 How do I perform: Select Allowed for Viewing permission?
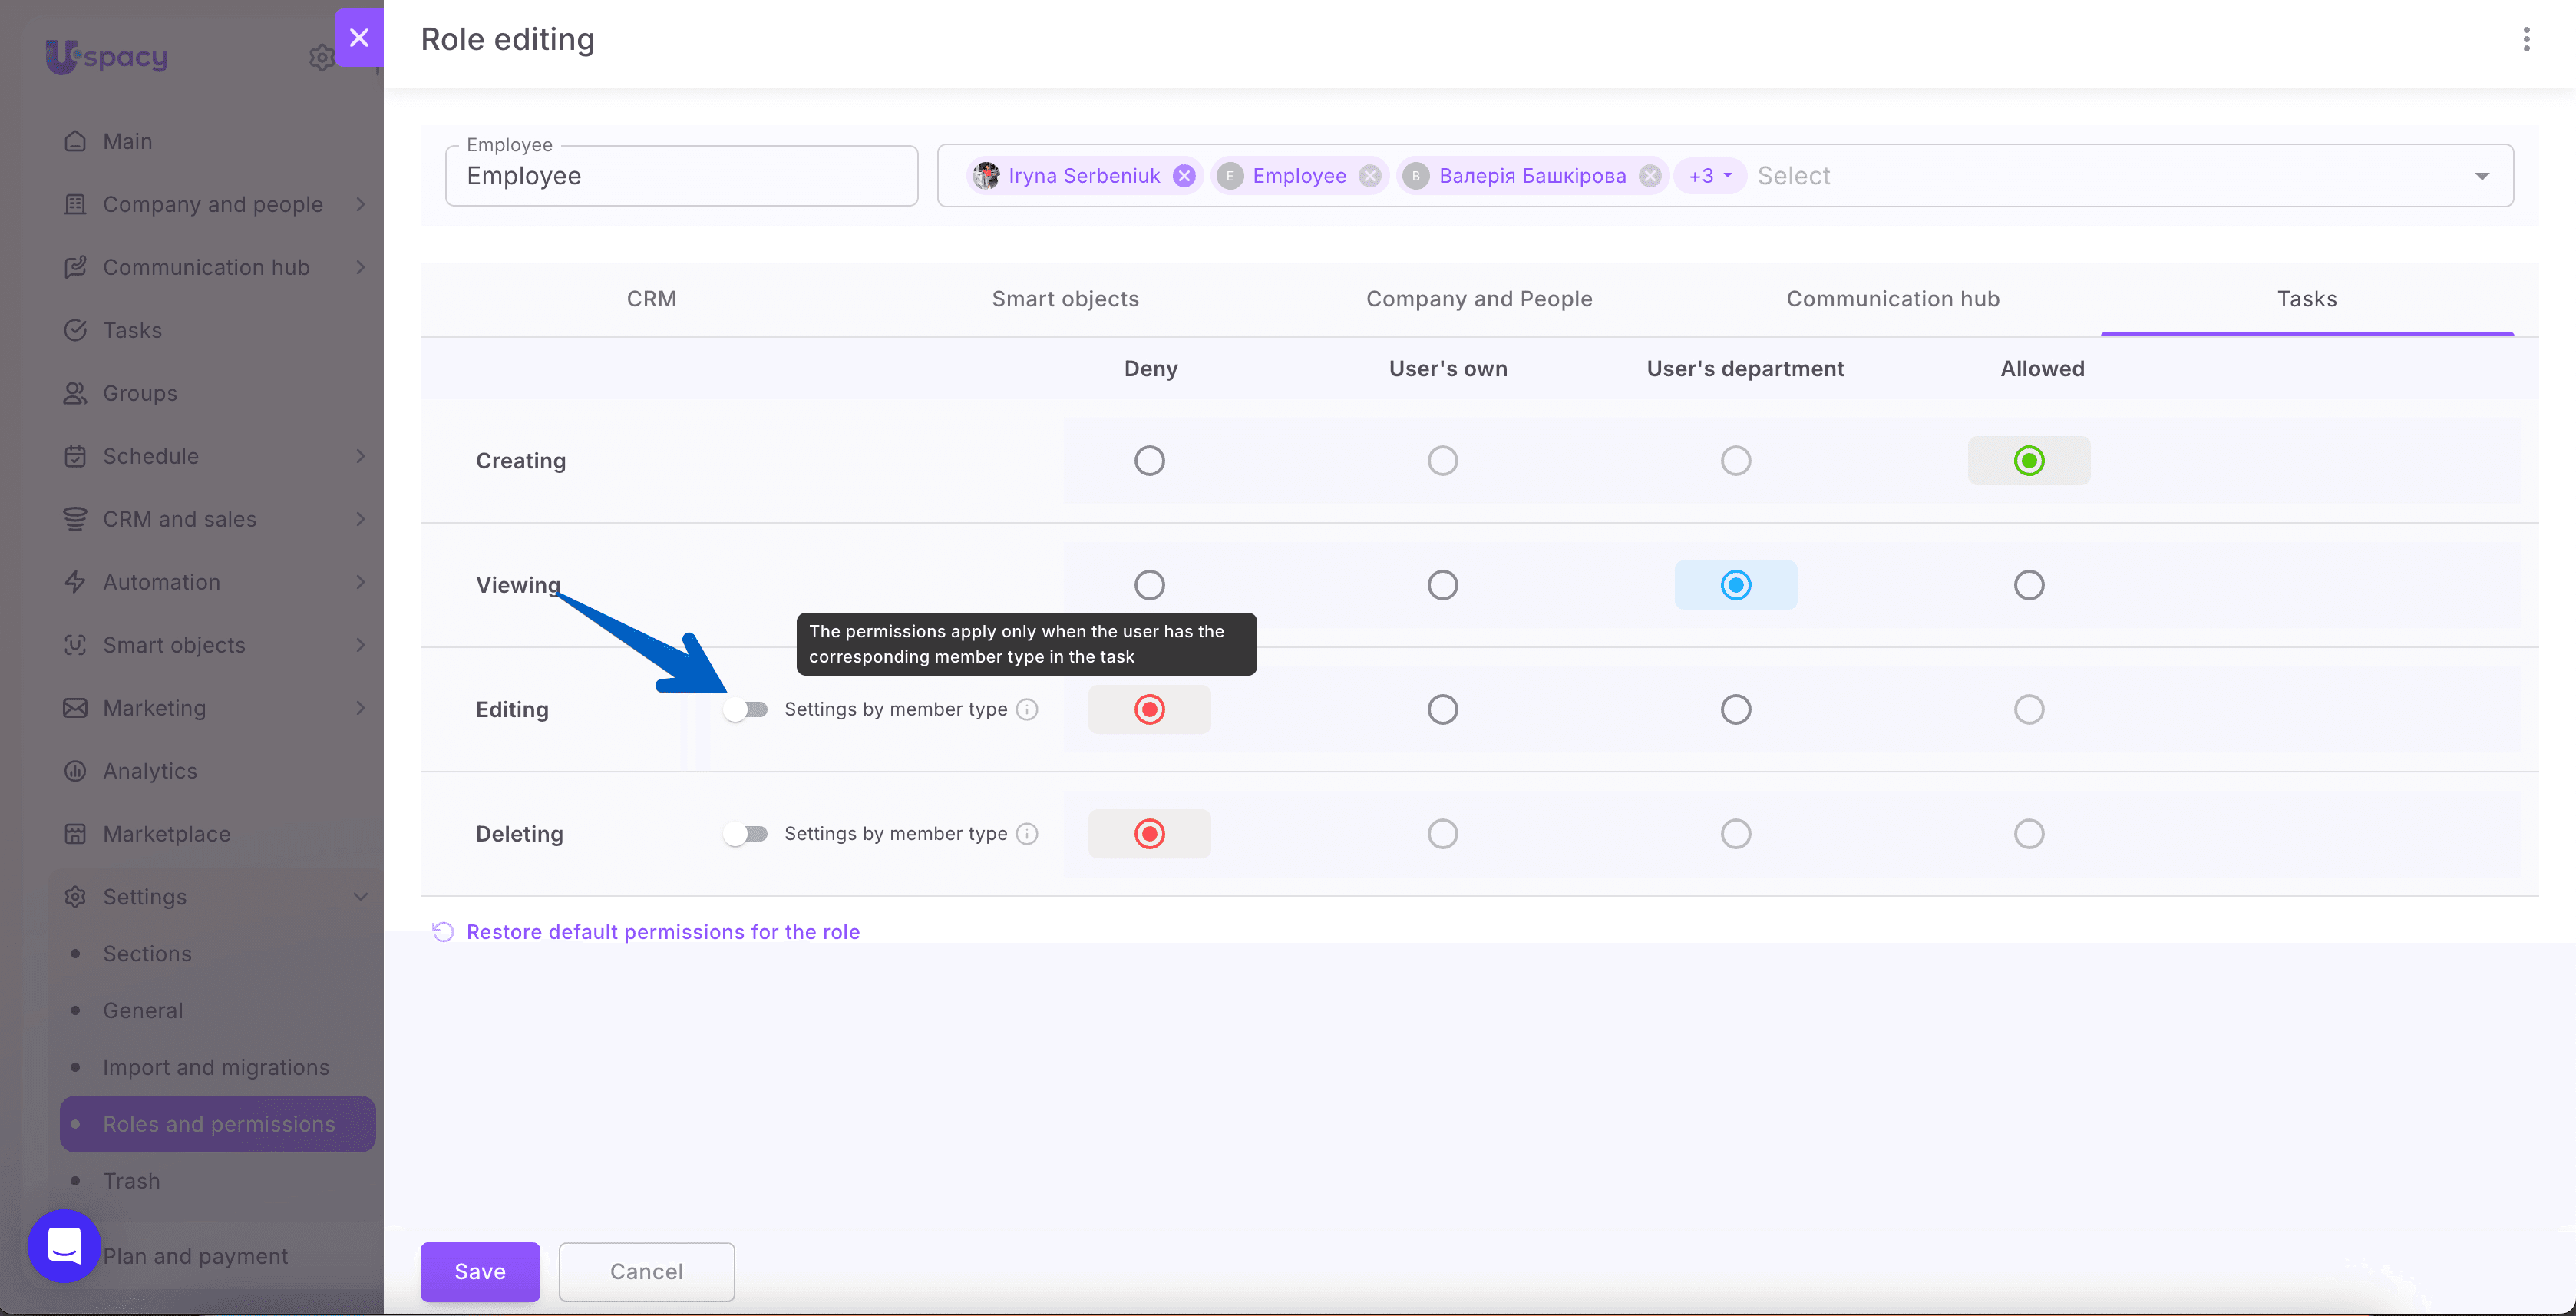tap(2029, 585)
